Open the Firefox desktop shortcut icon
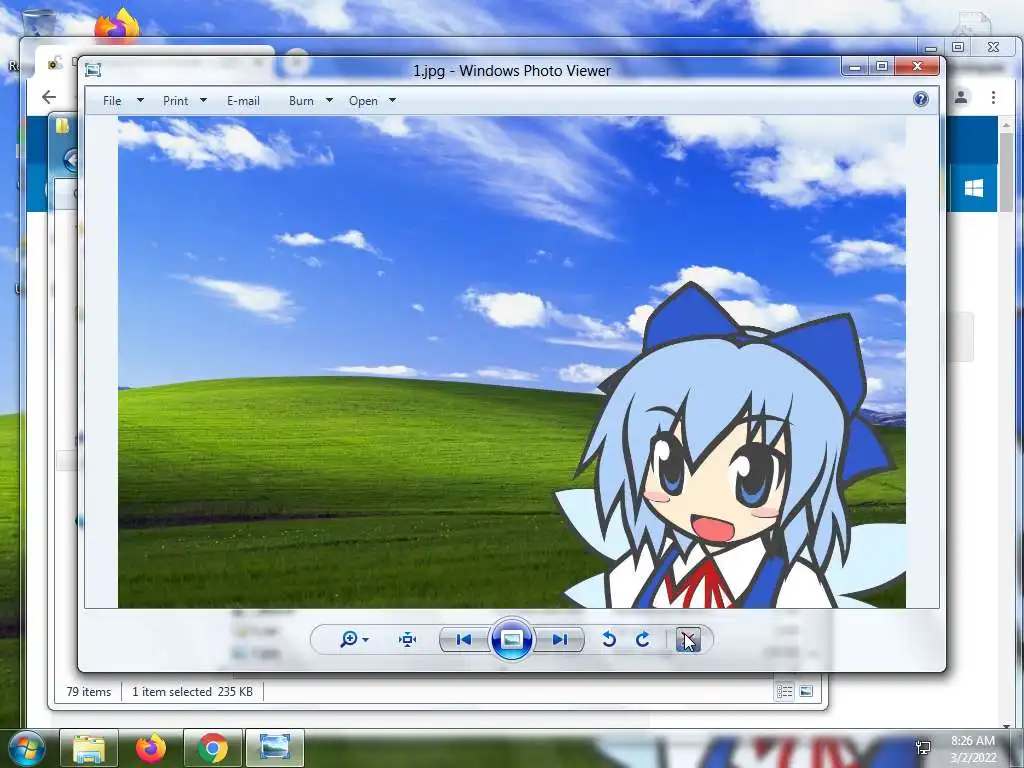Viewport: 1024px width, 768px height. coord(118,26)
